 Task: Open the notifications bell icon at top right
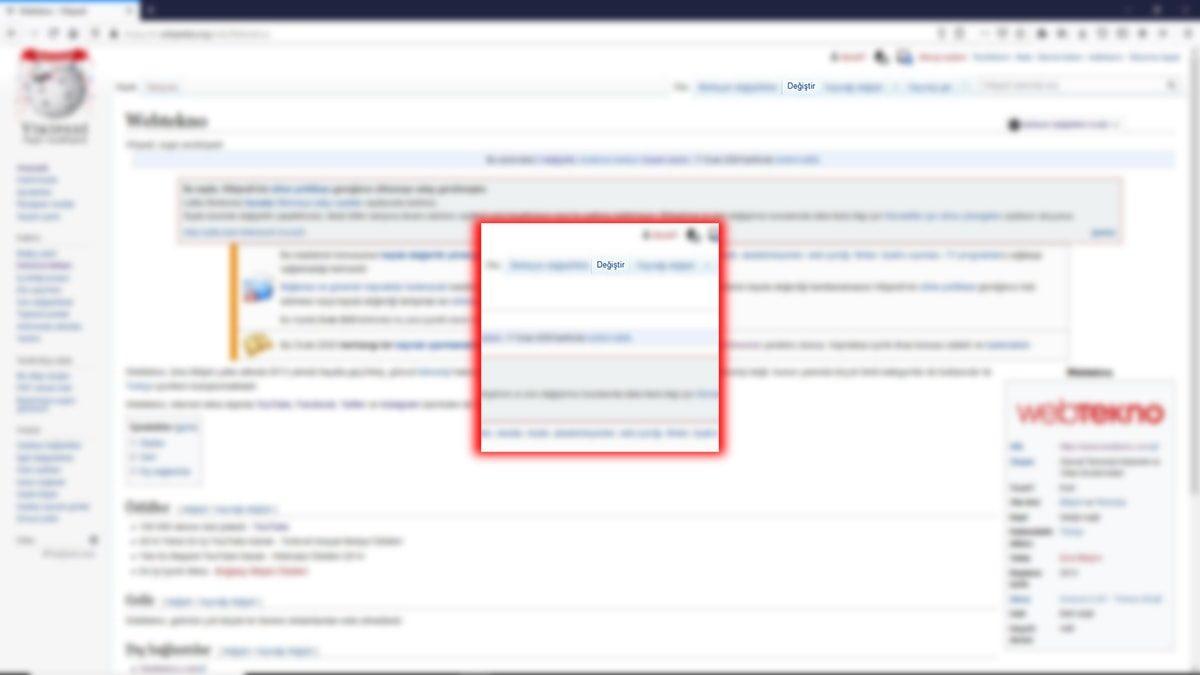879,55
